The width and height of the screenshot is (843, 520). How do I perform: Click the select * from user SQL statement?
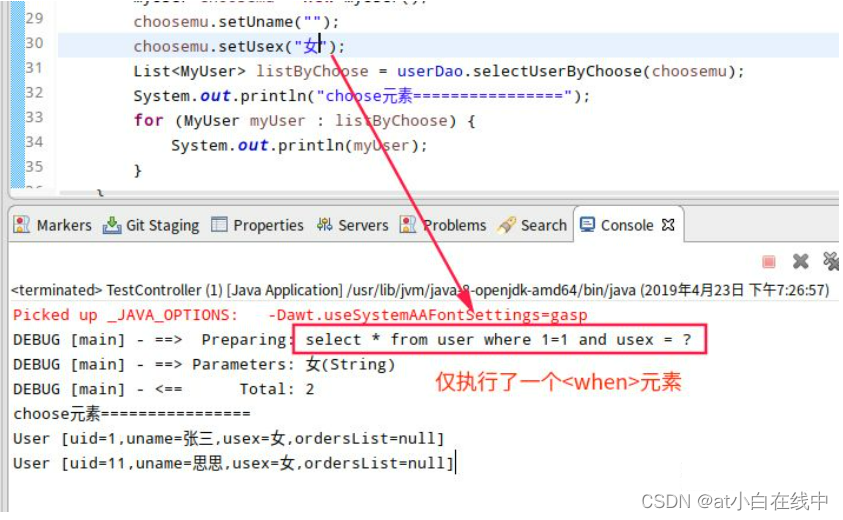point(498,340)
